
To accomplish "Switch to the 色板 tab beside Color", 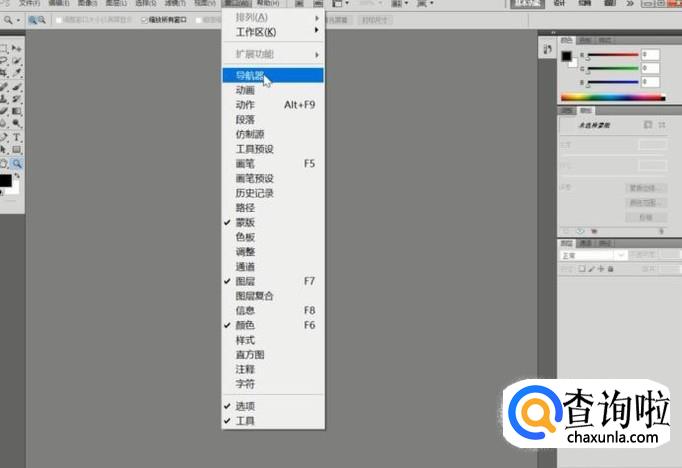I will click(x=585, y=40).
